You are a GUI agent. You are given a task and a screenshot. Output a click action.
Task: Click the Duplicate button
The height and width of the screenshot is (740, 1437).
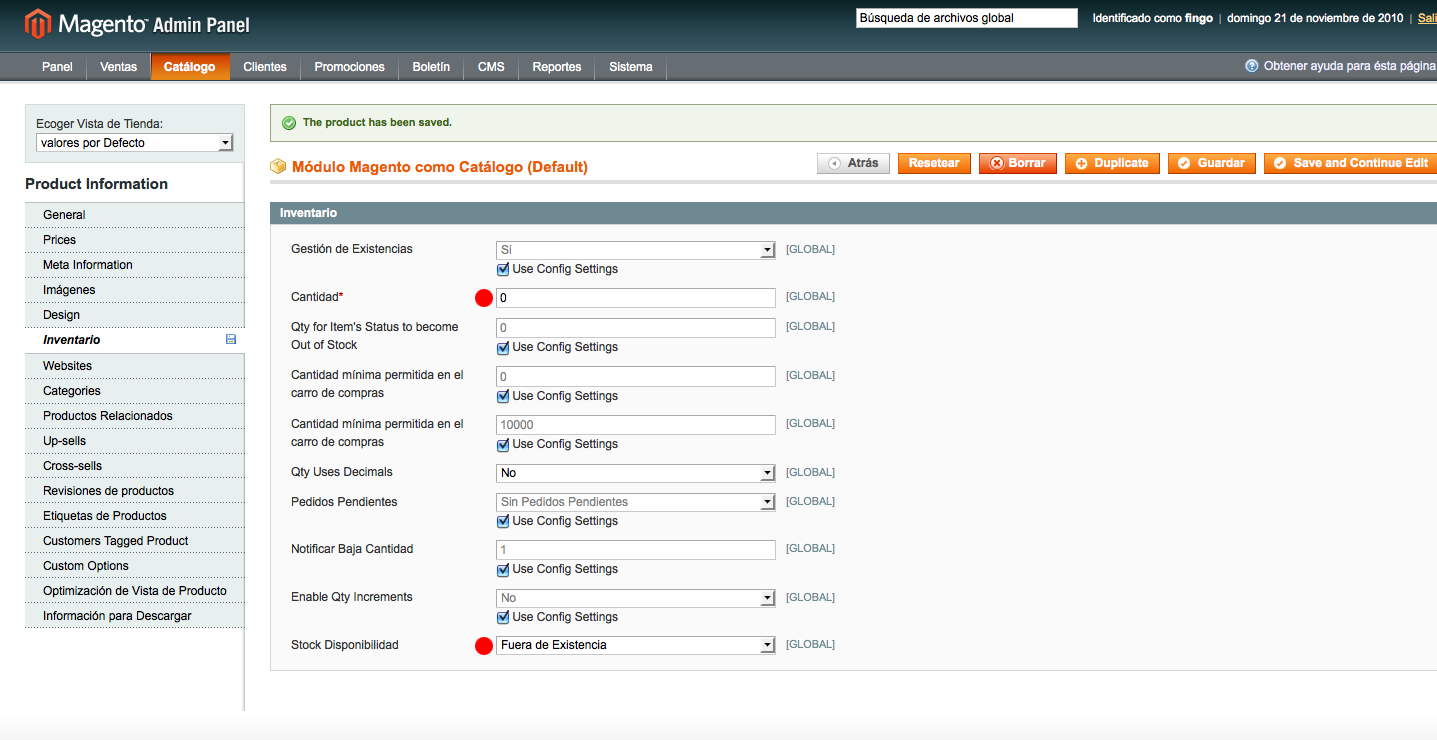1112,163
